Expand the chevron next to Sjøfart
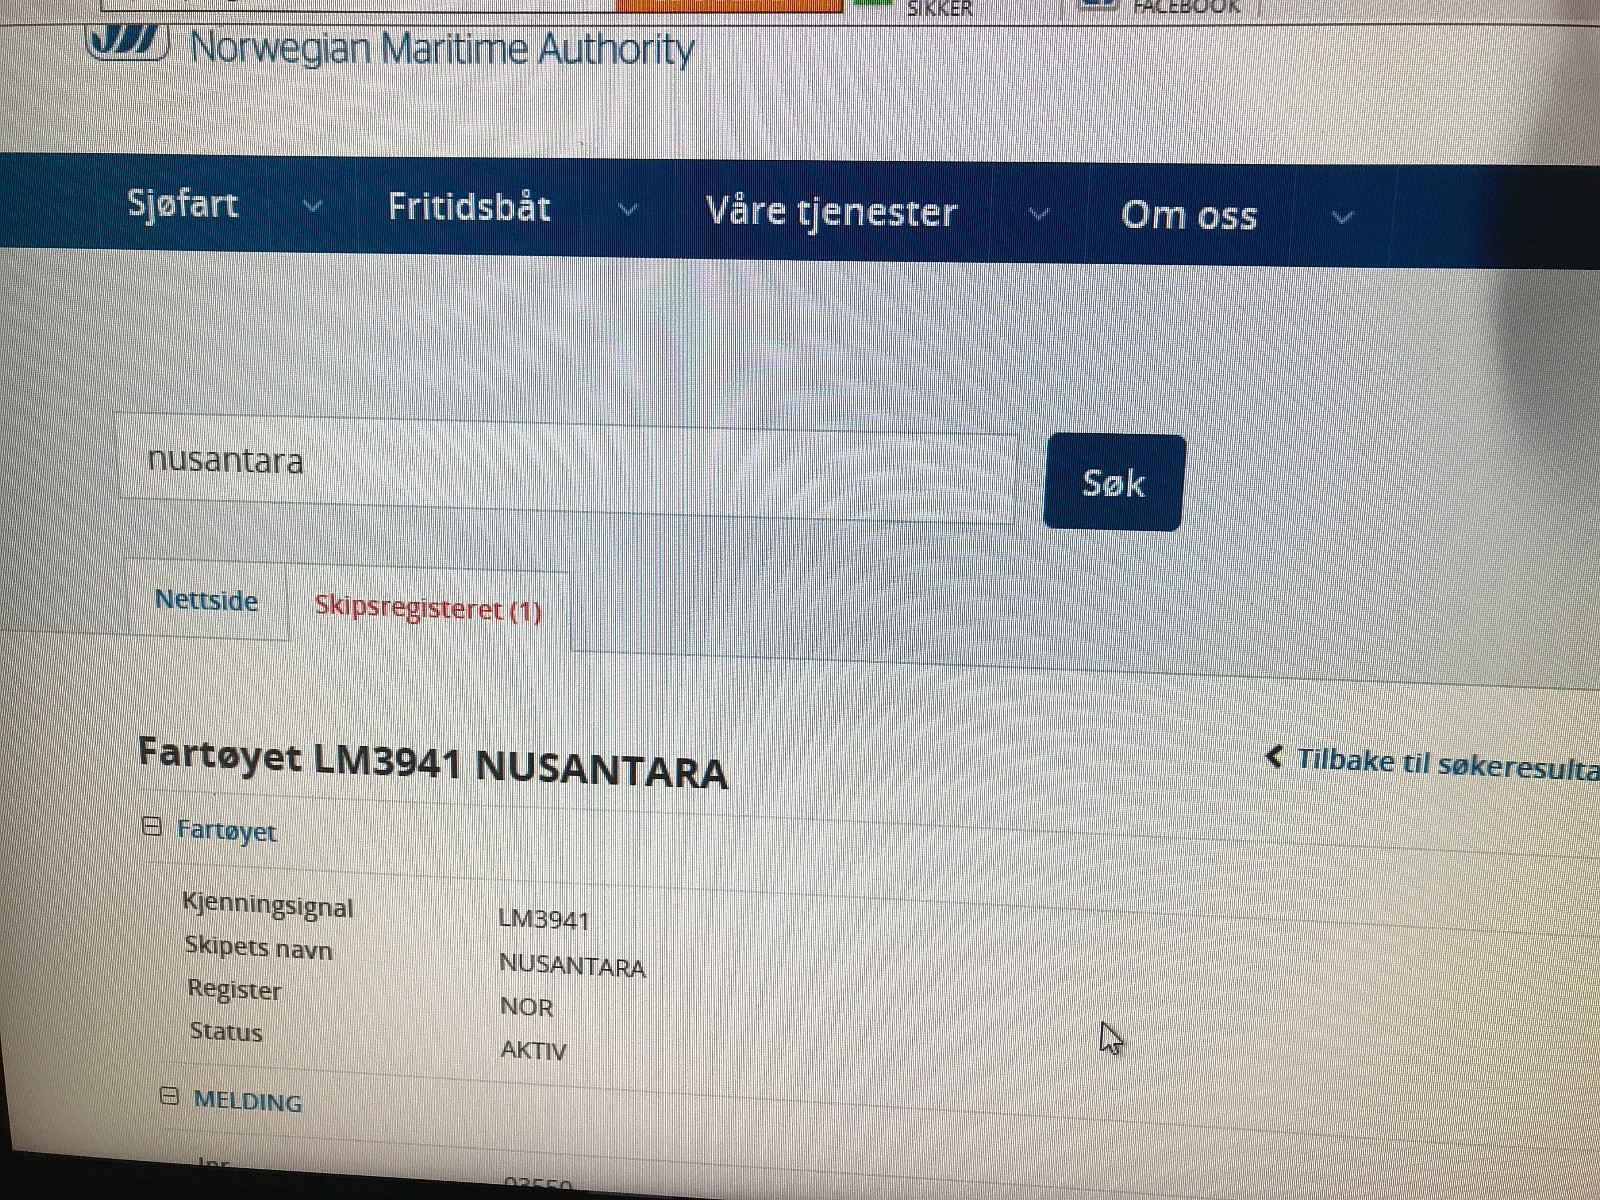1600x1200 pixels. (312, 207)
